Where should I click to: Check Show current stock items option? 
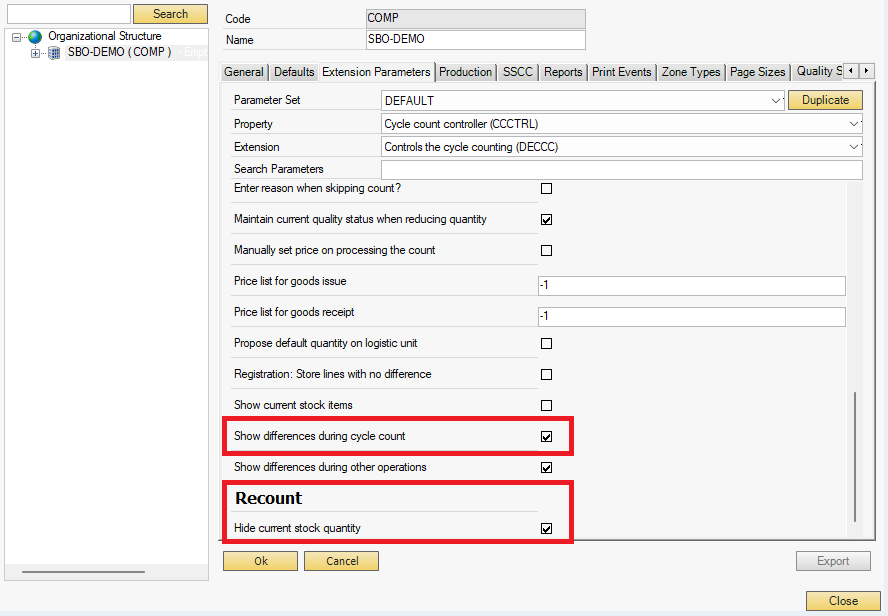coord(546,406)
